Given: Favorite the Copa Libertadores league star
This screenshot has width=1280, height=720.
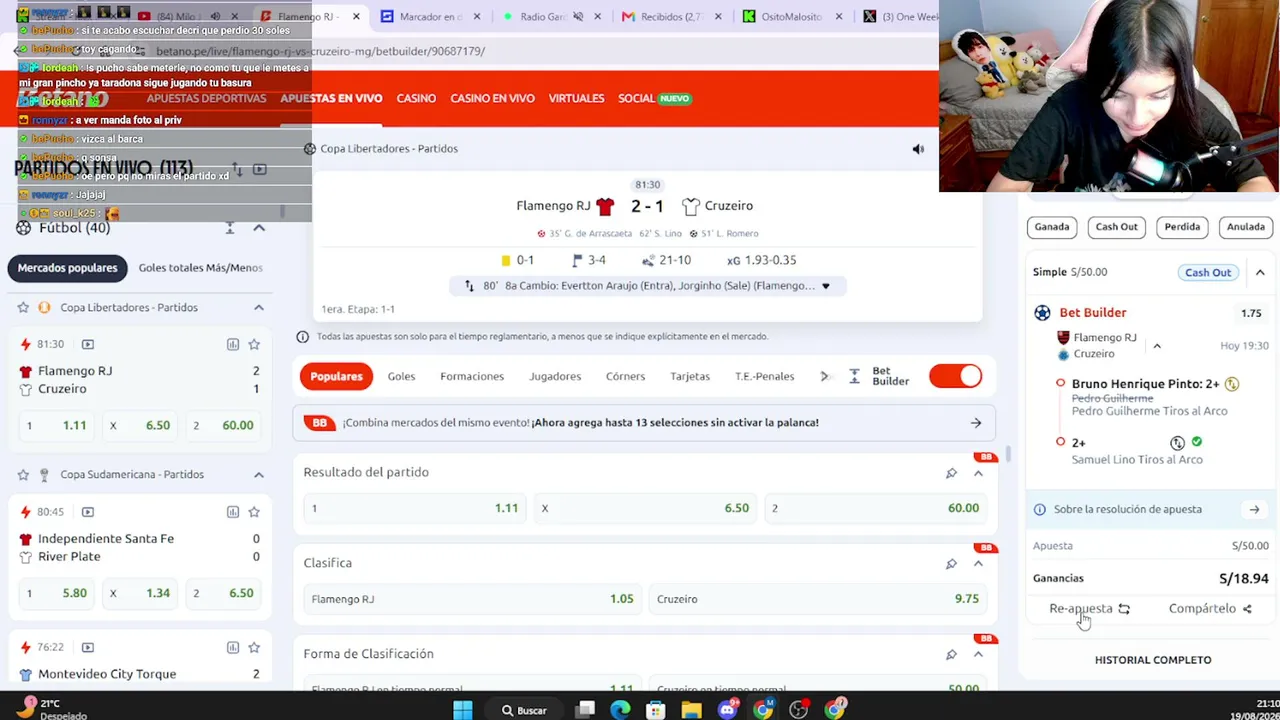Looking at the screenshot, I should coord(23,307).
